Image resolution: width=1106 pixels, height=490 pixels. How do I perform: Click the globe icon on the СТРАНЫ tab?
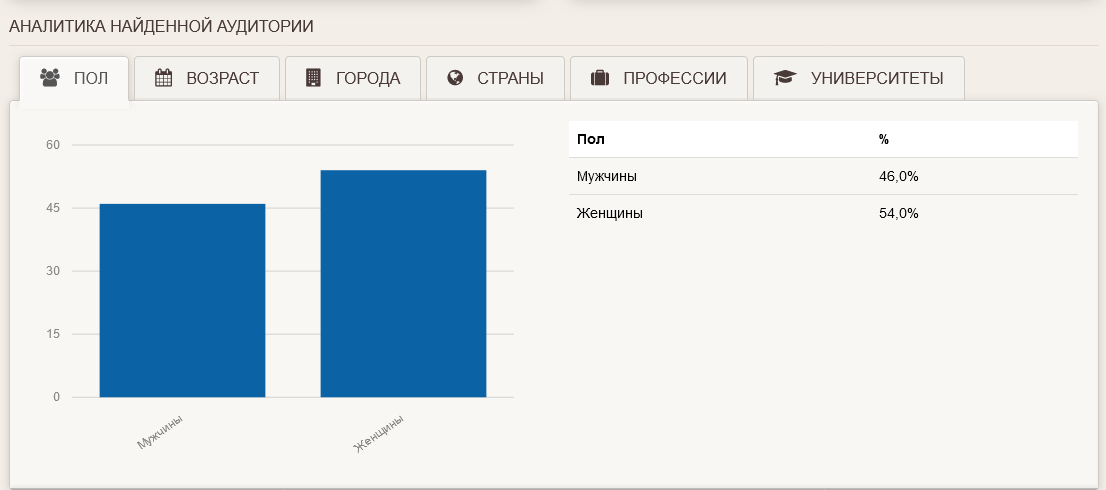coord(455,78)
